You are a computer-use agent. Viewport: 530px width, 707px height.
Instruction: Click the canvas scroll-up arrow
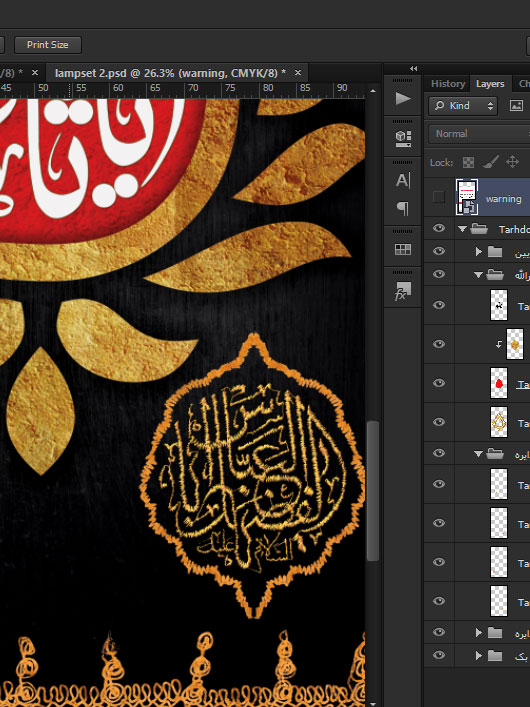(373, 91)
